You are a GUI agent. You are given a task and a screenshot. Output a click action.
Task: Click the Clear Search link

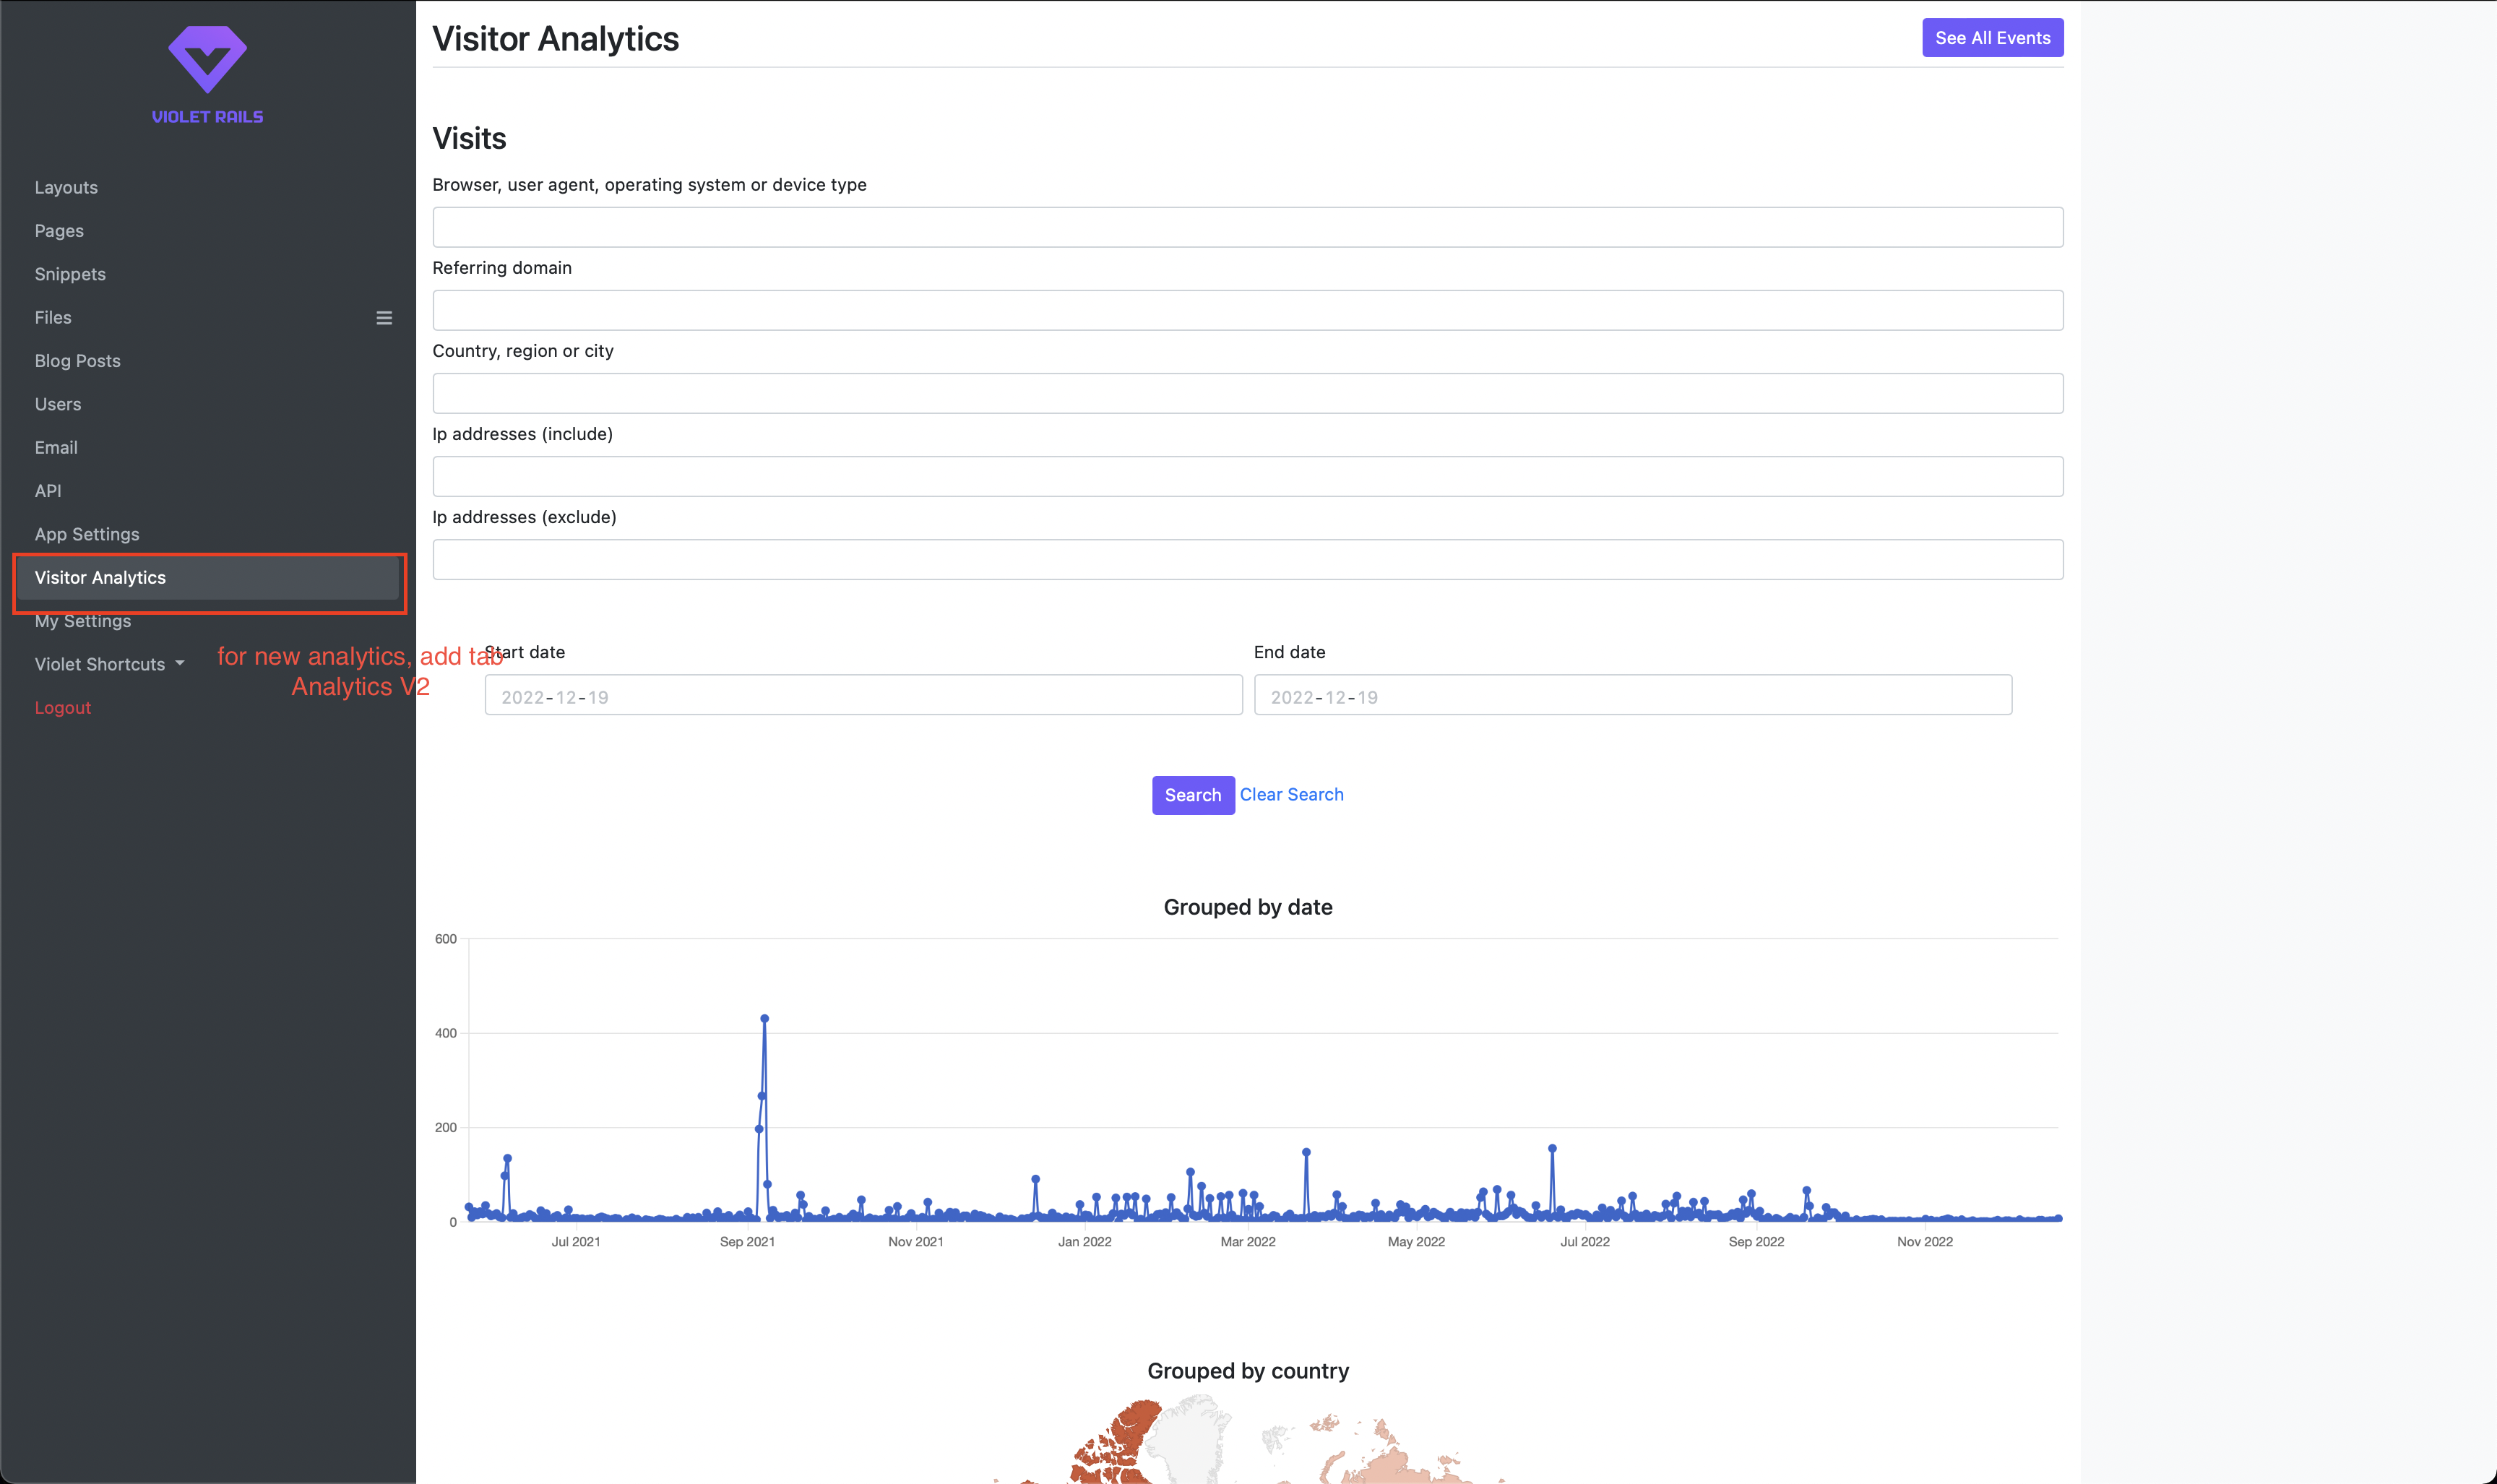click(x=1292, y=794)
